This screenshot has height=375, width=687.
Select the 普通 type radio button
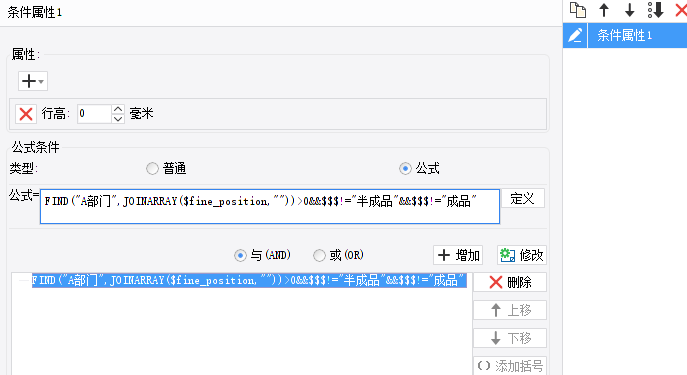152,168
